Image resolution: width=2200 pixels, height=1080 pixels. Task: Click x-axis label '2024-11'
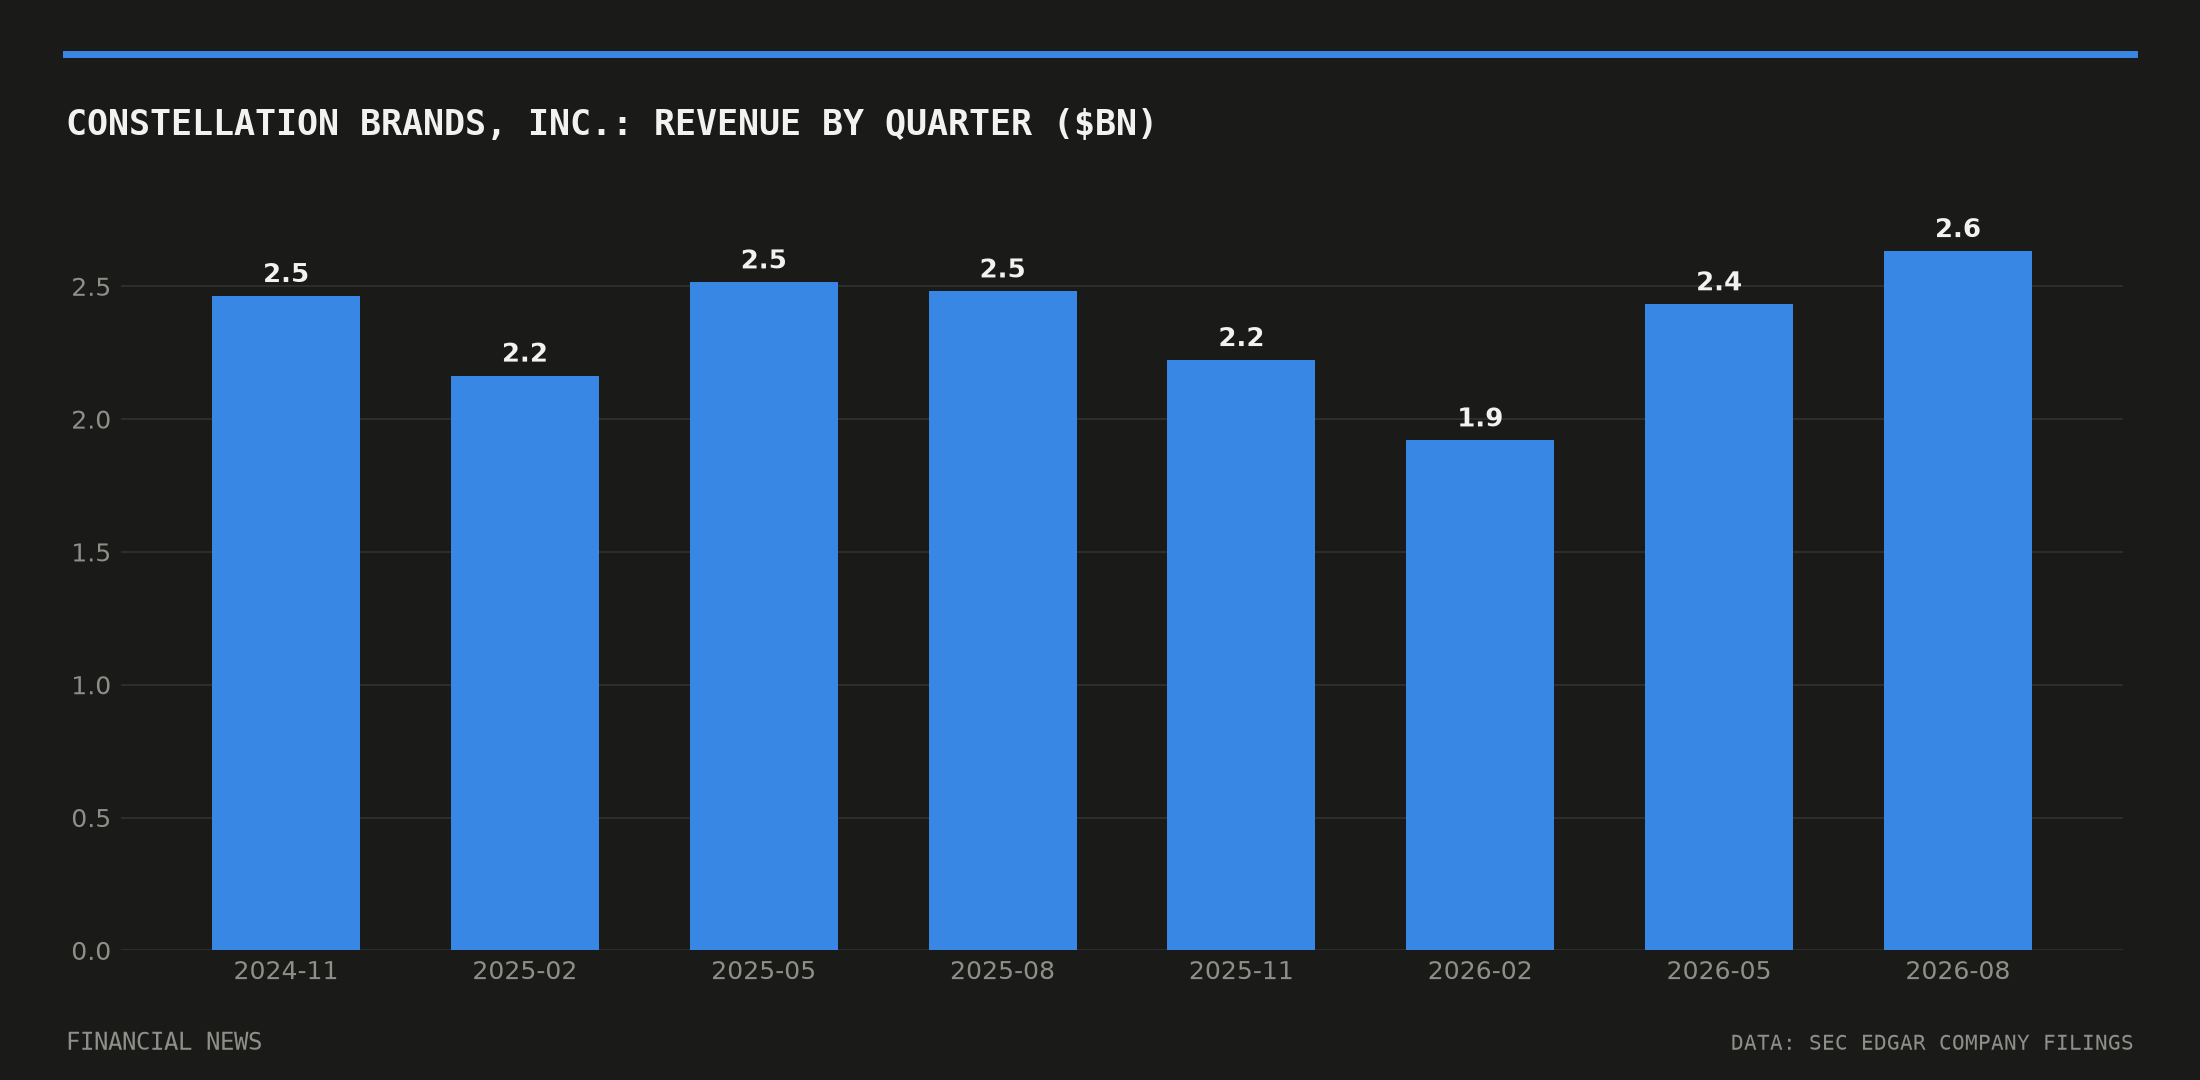tap(286, 971)
